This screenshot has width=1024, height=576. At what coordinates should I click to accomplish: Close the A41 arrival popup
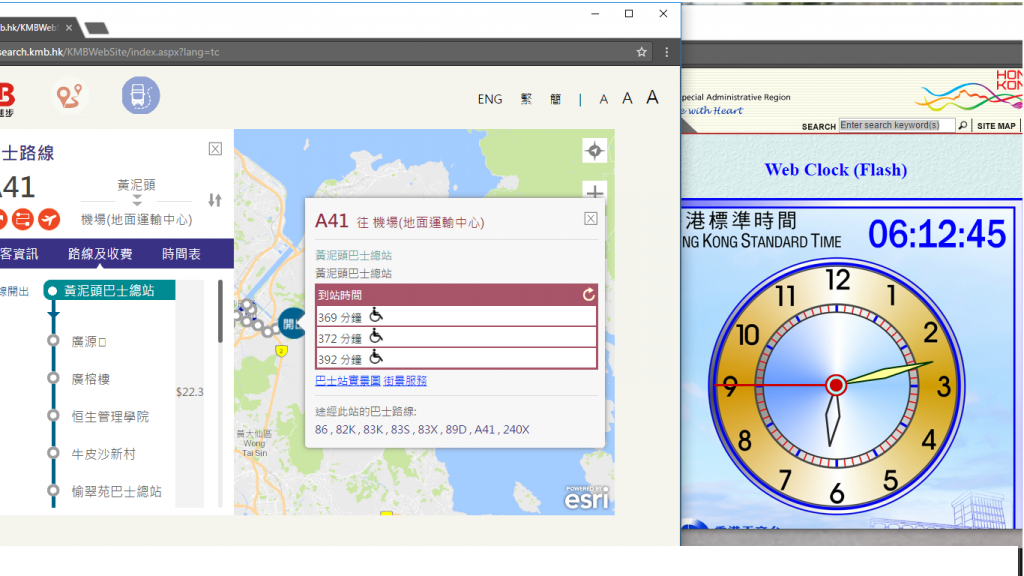pyautogui.click(x=590, y=219)
